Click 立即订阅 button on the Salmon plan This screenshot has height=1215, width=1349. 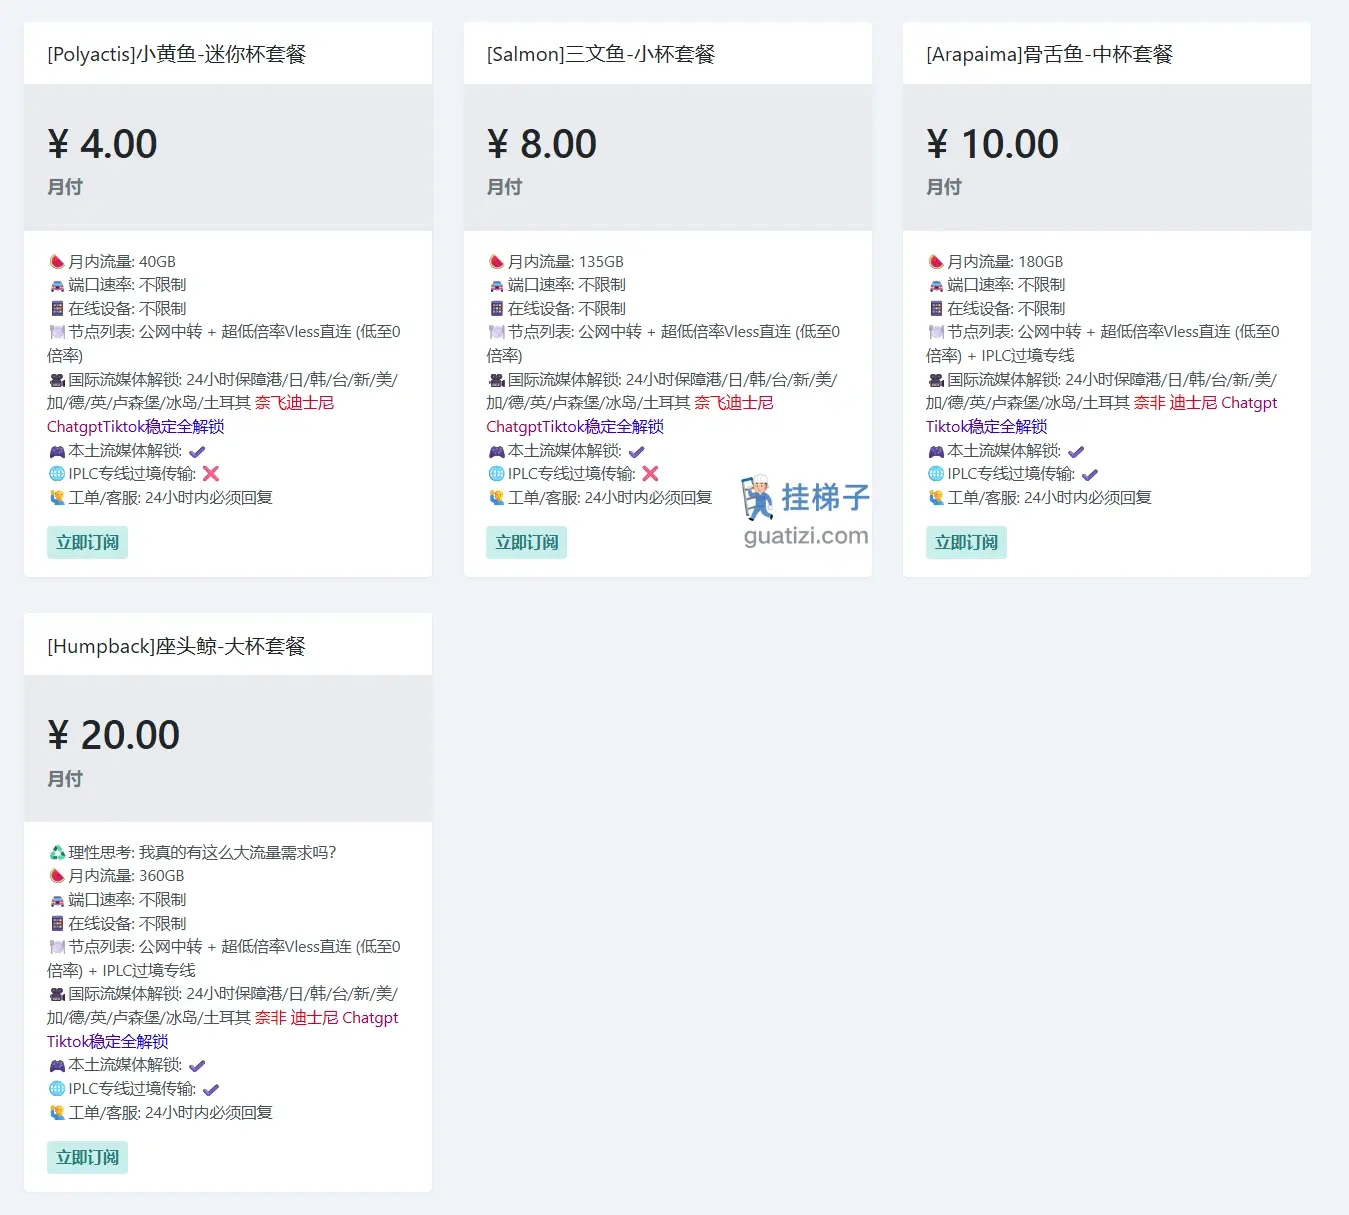[x=526, y=542]
